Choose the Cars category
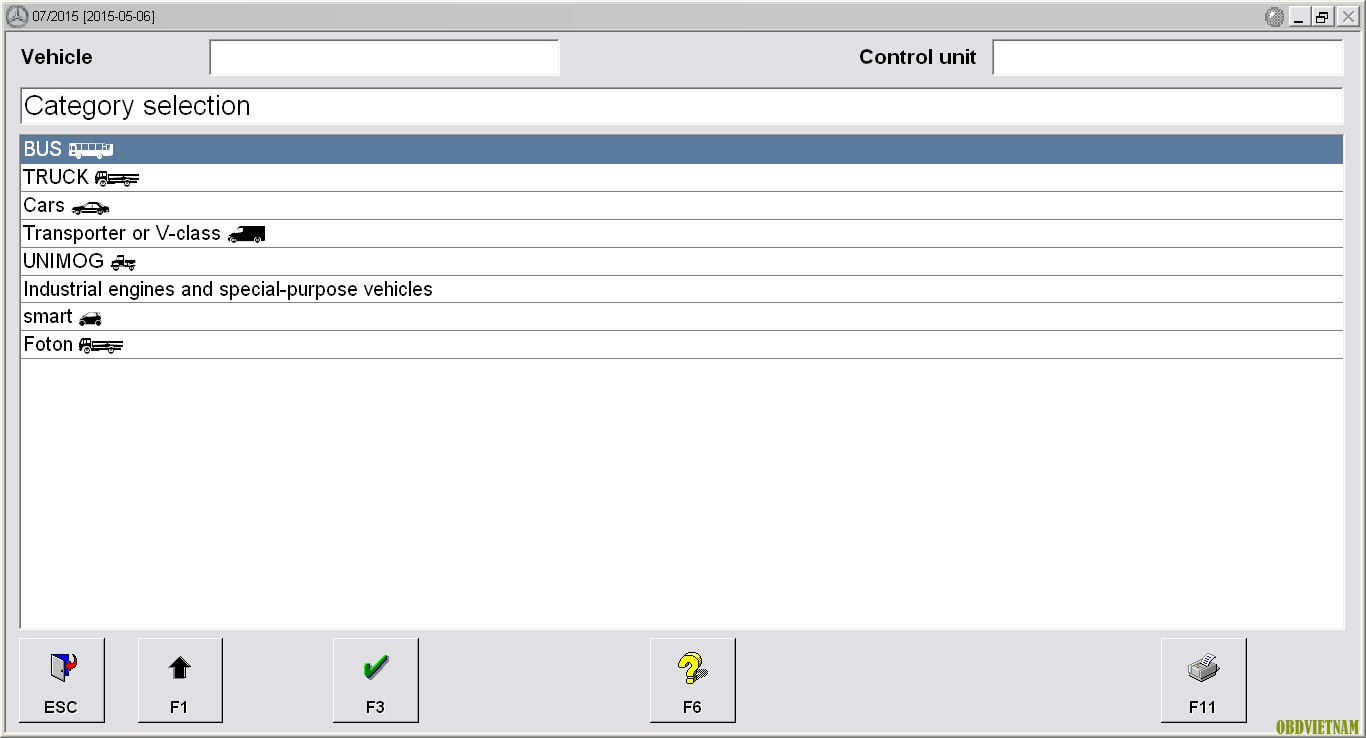 681,206
